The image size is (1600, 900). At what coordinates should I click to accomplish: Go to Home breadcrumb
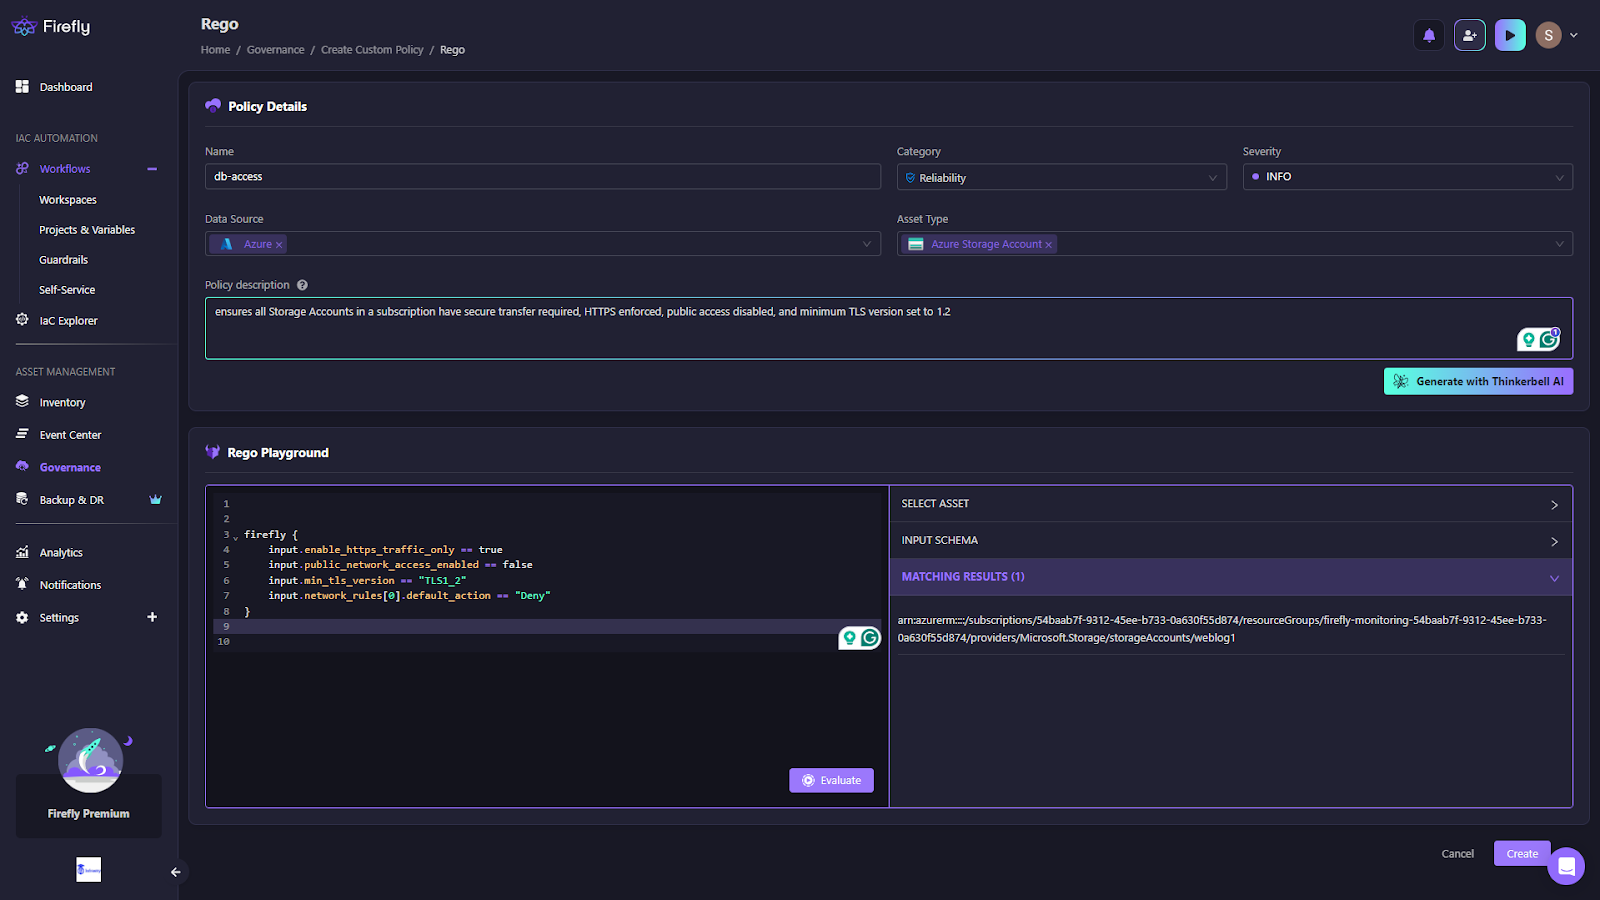click(215, 50)
